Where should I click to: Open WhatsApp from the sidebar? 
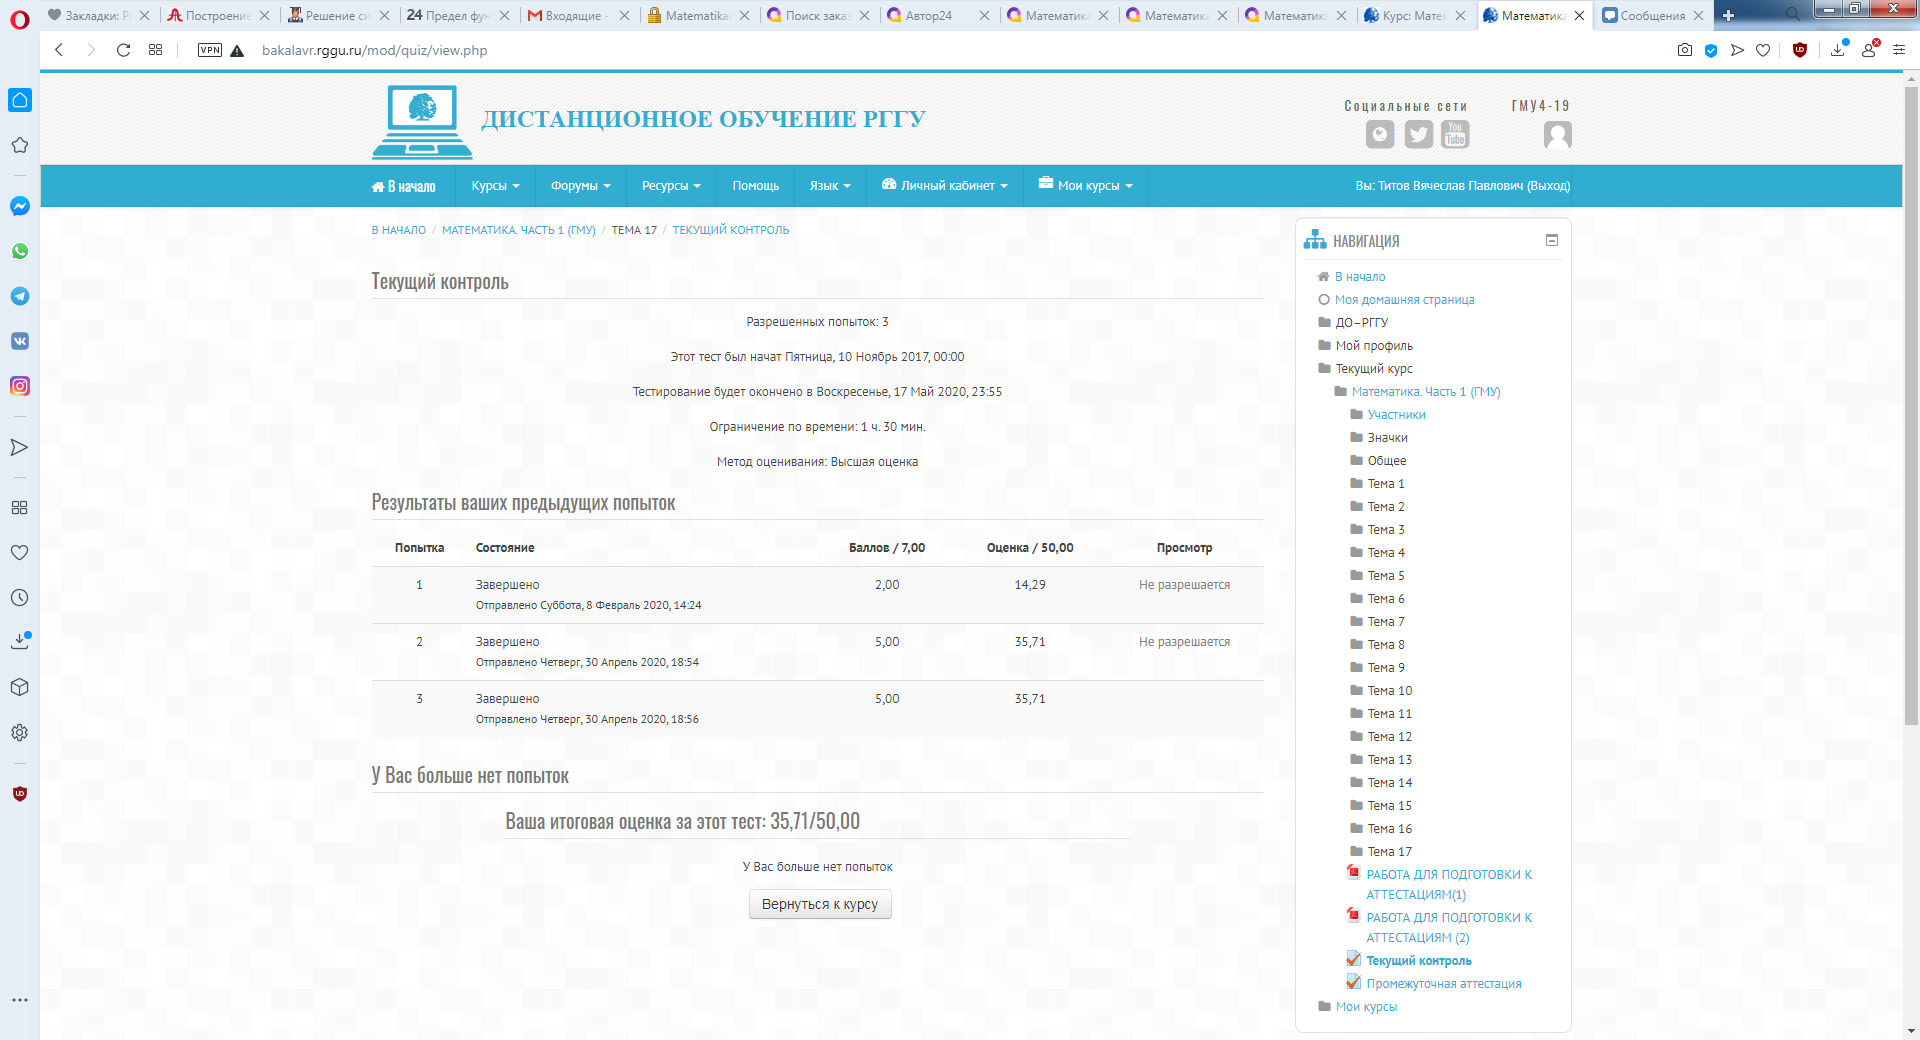pos(20,251)
